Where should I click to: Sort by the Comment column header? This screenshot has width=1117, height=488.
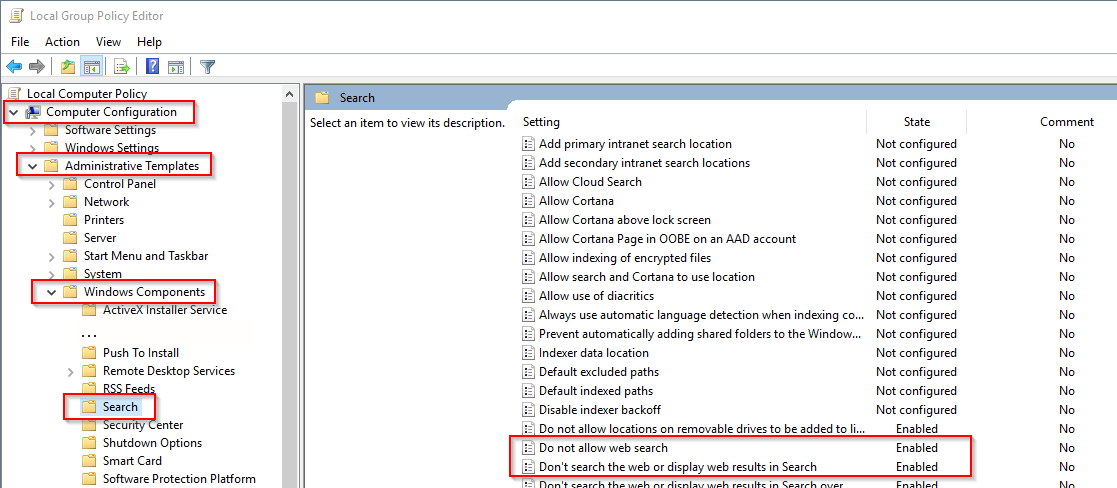point(1066,122)
